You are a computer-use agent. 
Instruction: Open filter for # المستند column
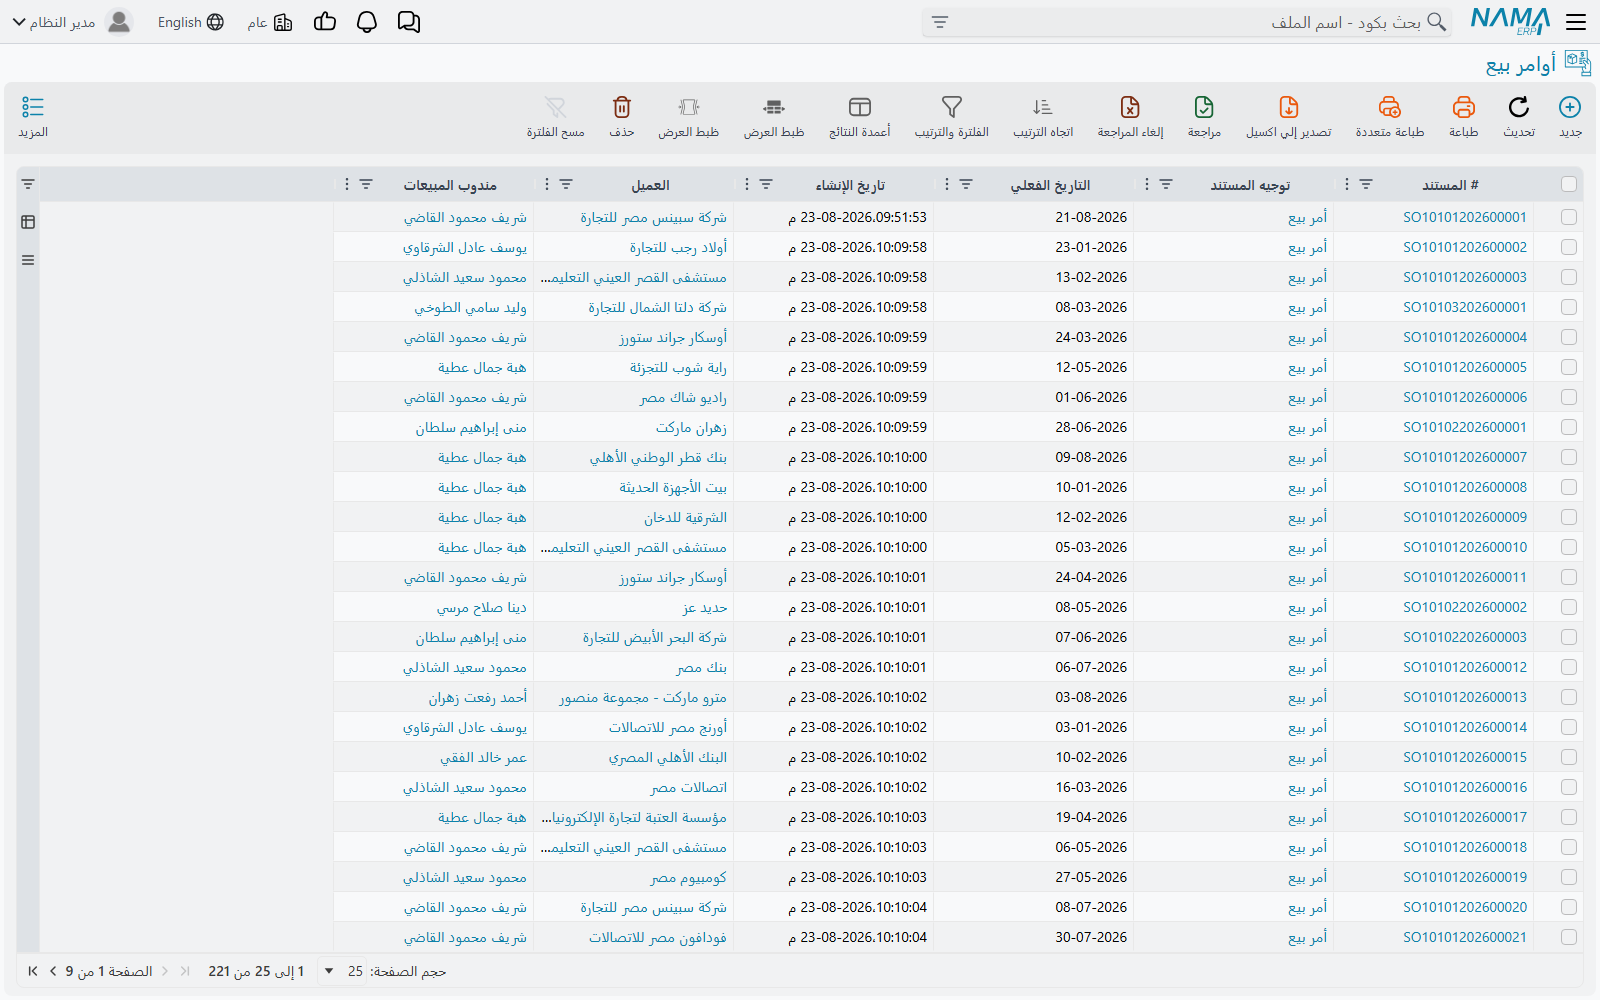click(1366, 184)
